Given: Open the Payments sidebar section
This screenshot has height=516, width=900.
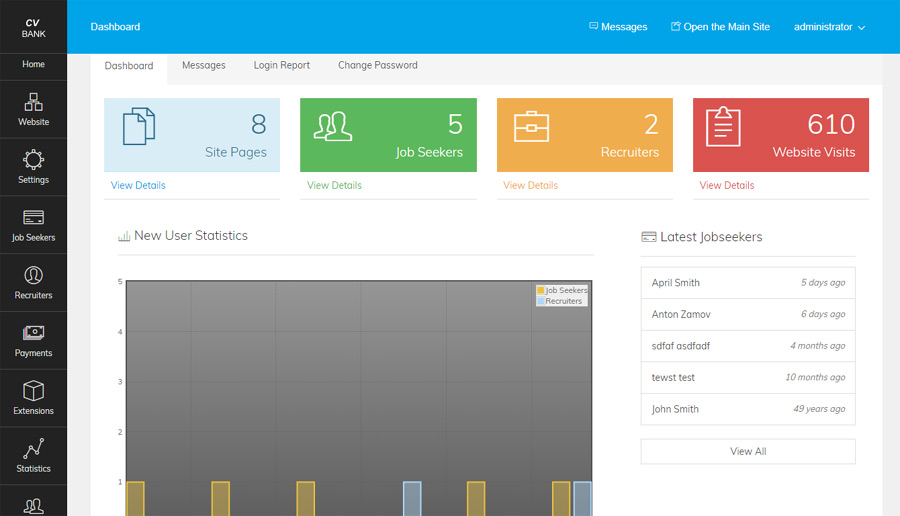Looking at the screenshot, I should point(33,340).
